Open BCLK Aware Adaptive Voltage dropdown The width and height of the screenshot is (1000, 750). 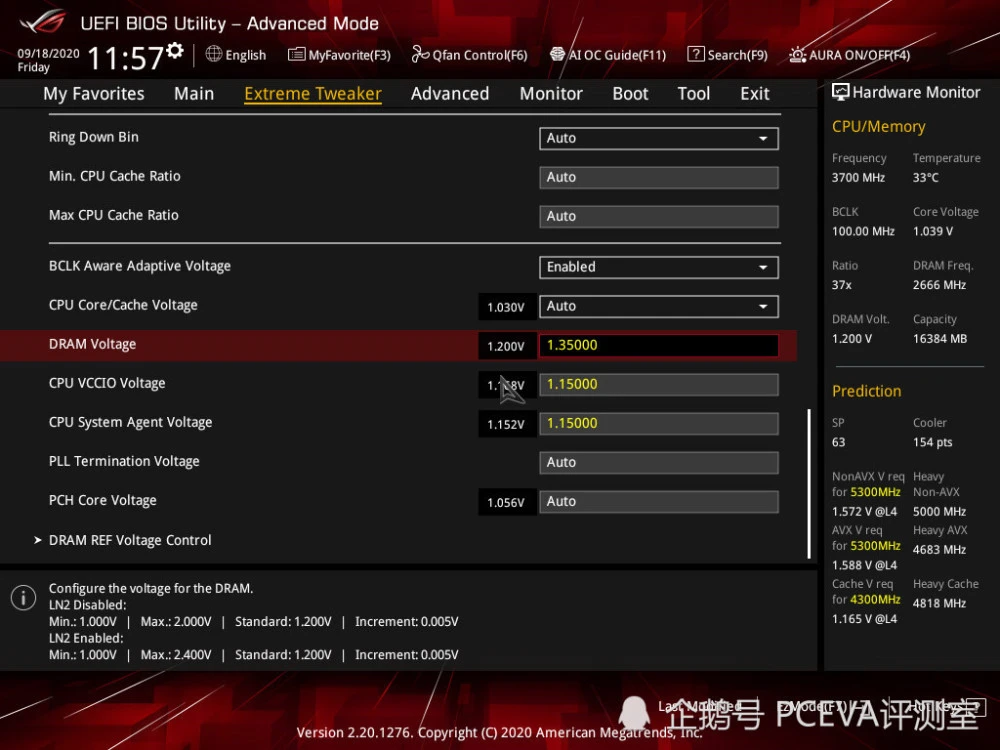point(659,267)
